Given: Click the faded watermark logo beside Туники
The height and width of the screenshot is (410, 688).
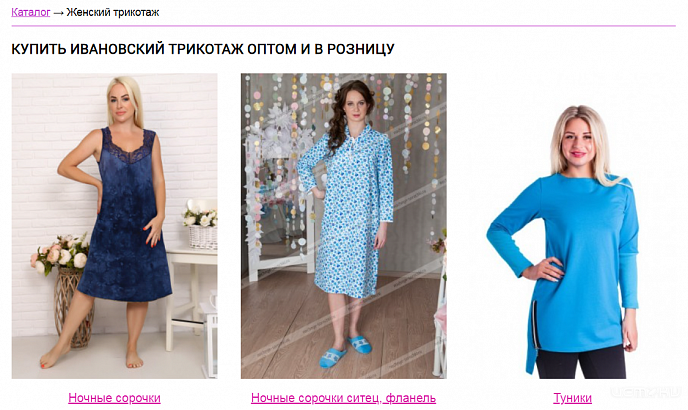Looking at the screenshot, I should click(645, 392).
